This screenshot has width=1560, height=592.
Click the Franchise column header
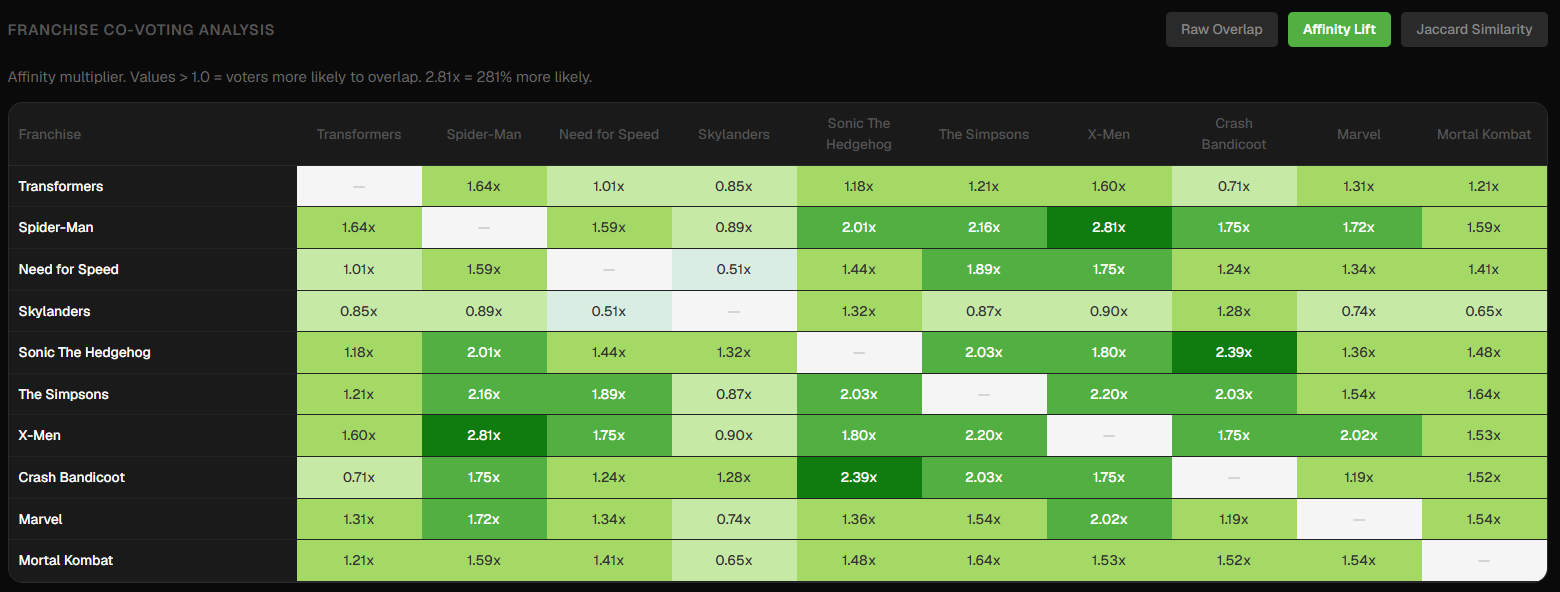(x=50, y=134)
